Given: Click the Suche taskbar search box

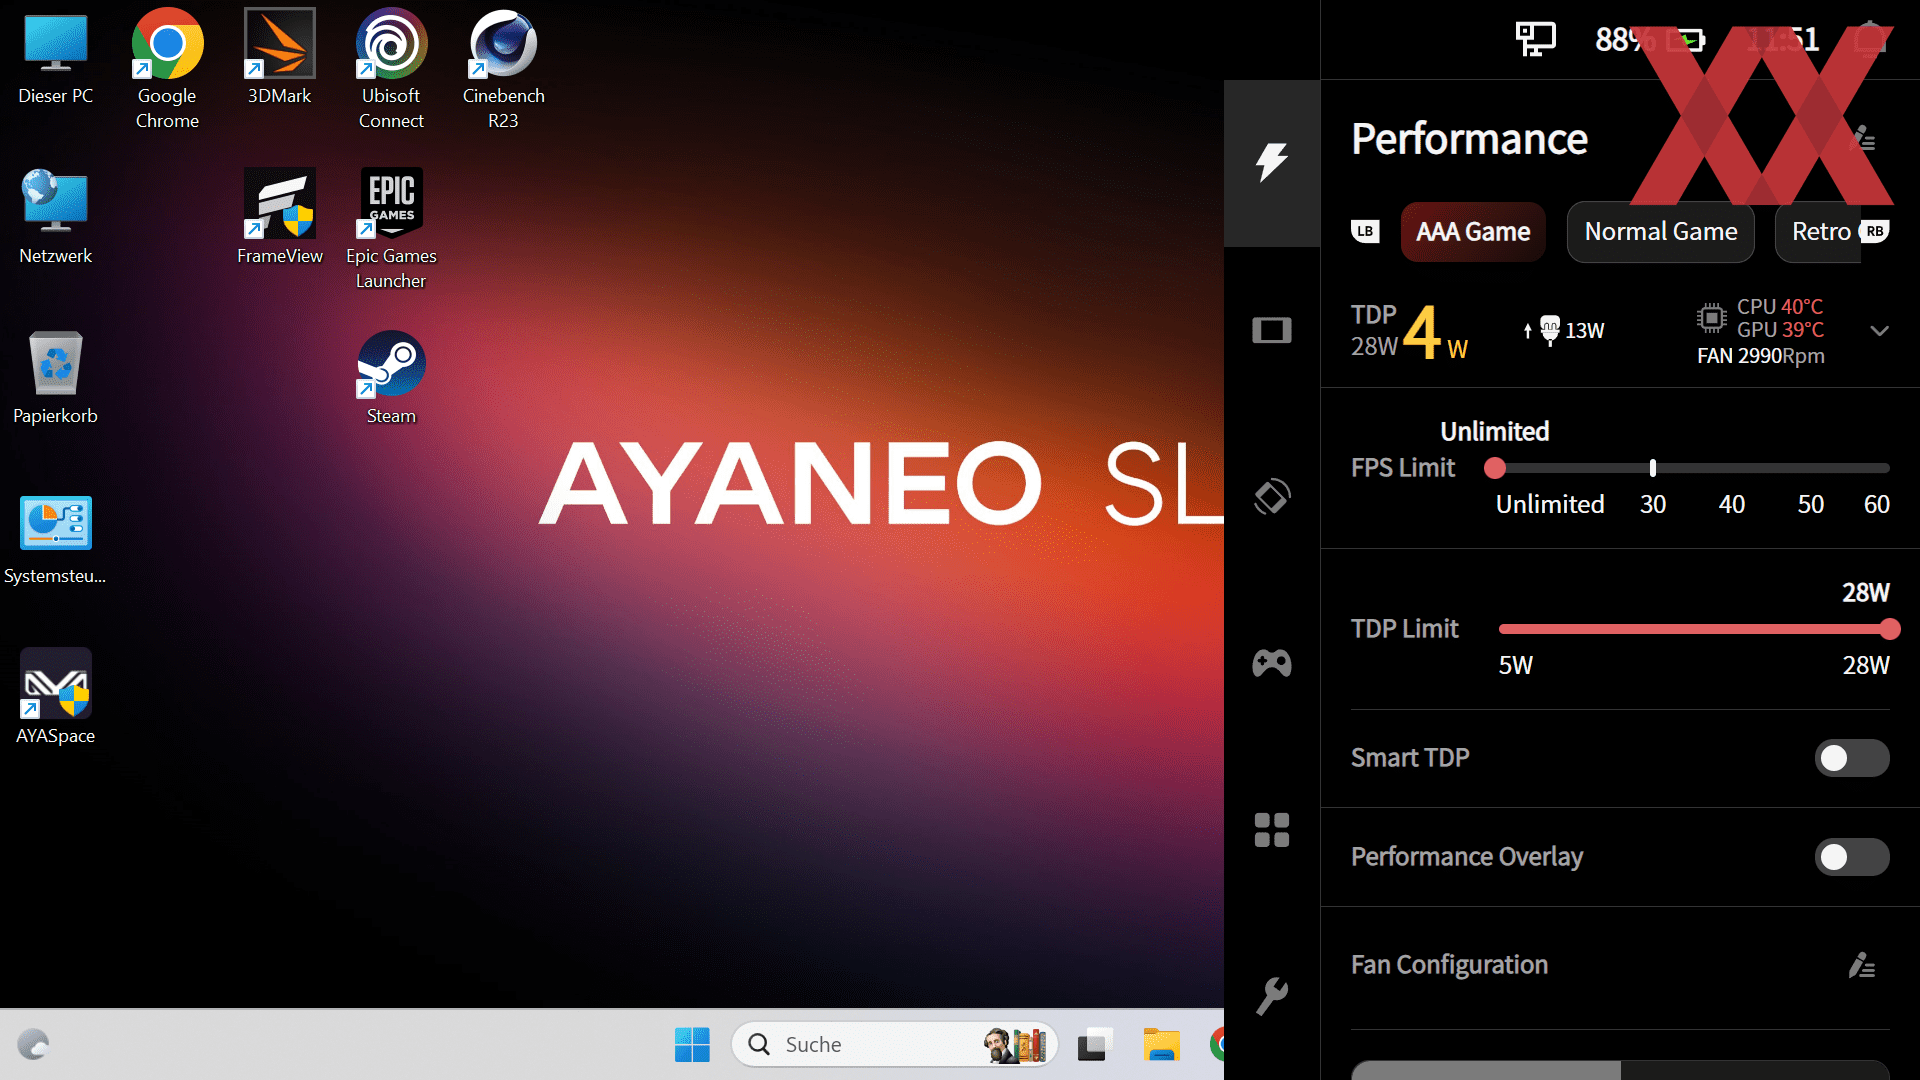Looking at the screenshot, I should 895,1045.
